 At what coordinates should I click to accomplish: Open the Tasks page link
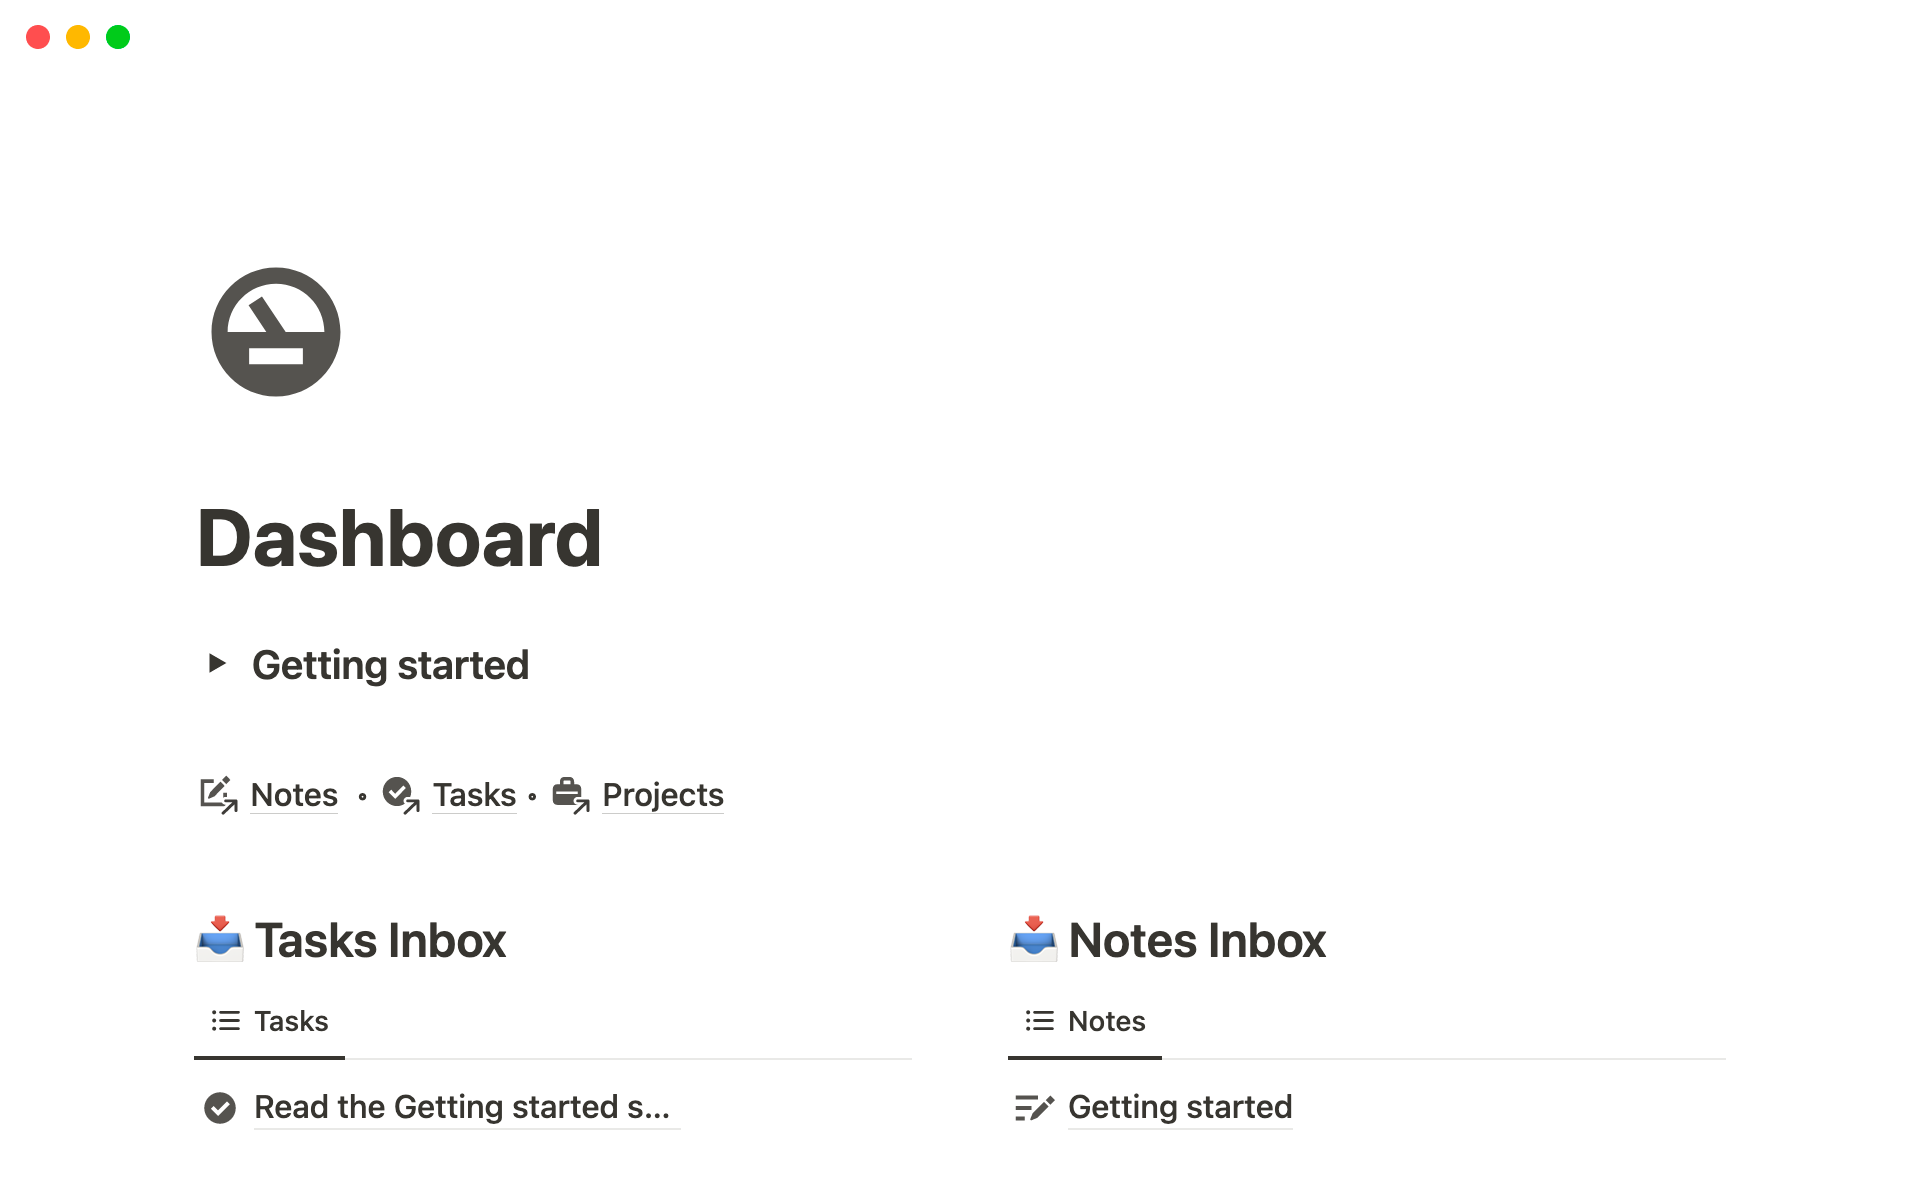tap(474, 795)
